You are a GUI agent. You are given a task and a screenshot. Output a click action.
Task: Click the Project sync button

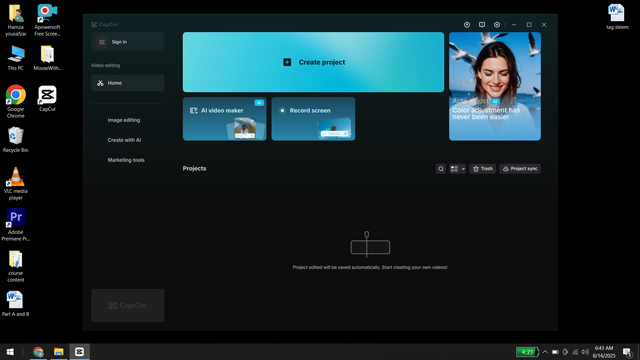click(520, 169)
